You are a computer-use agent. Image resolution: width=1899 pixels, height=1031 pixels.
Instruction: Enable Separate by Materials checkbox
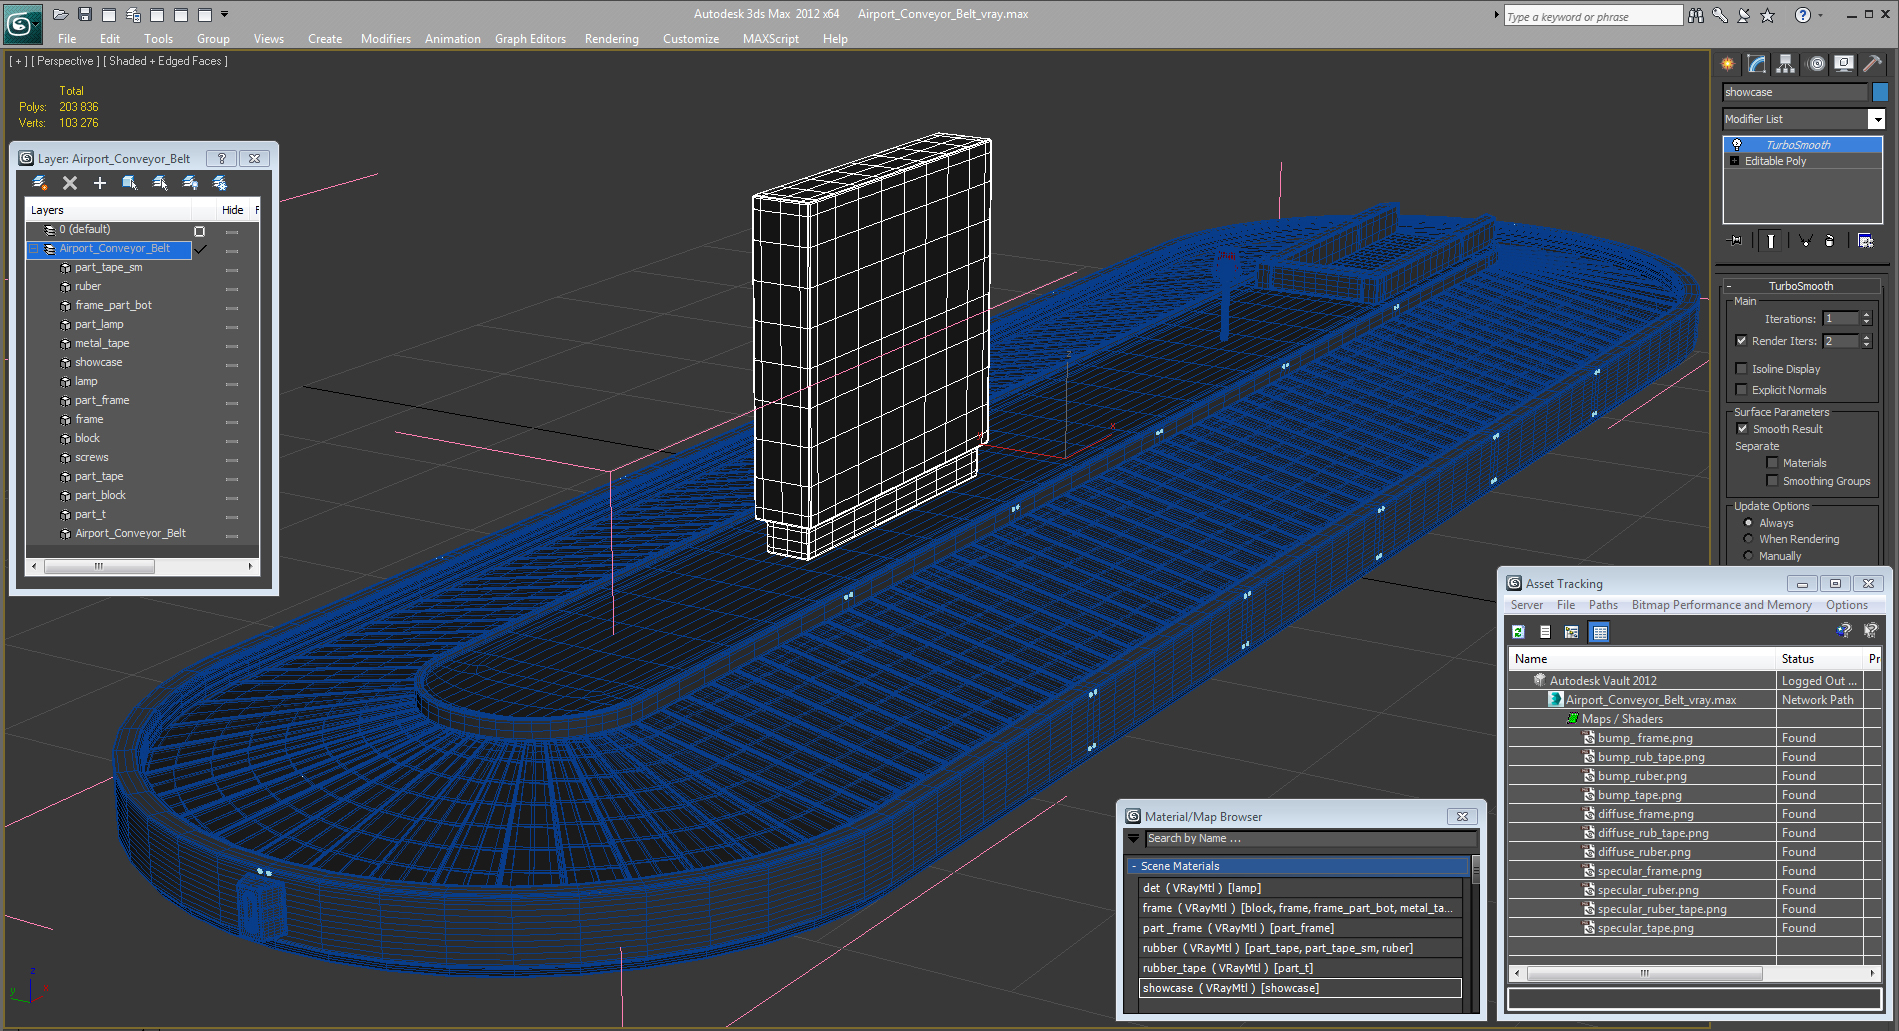(1773, 463)
